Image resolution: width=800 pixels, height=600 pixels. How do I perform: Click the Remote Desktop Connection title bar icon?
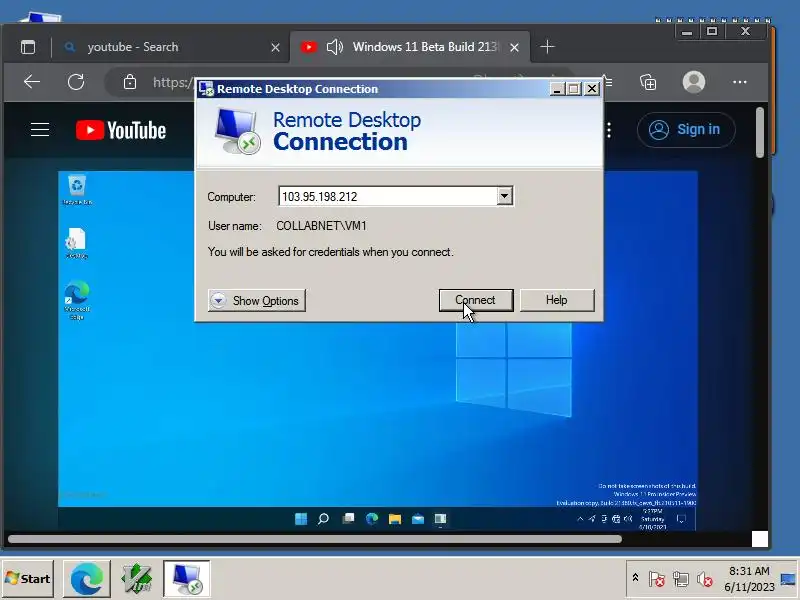pos(206,89)
